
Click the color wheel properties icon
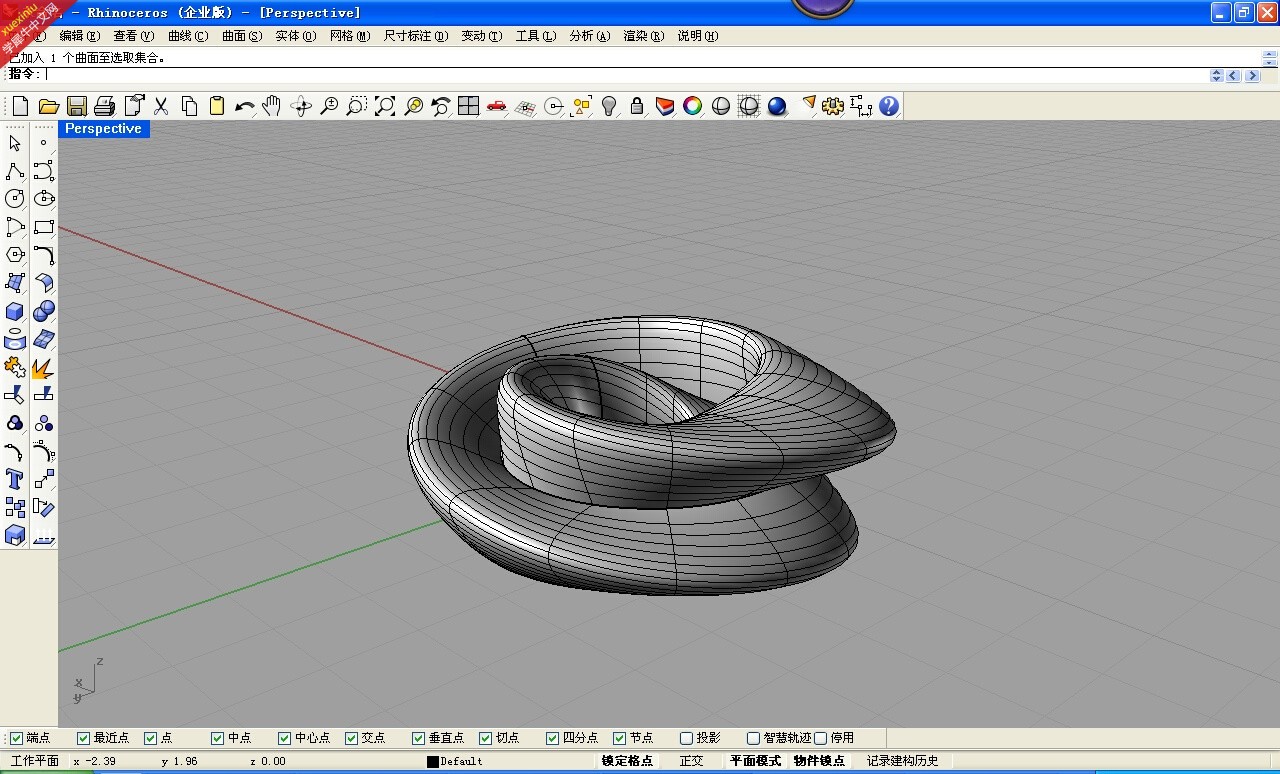pyautogui.click(x=693, y=106)
